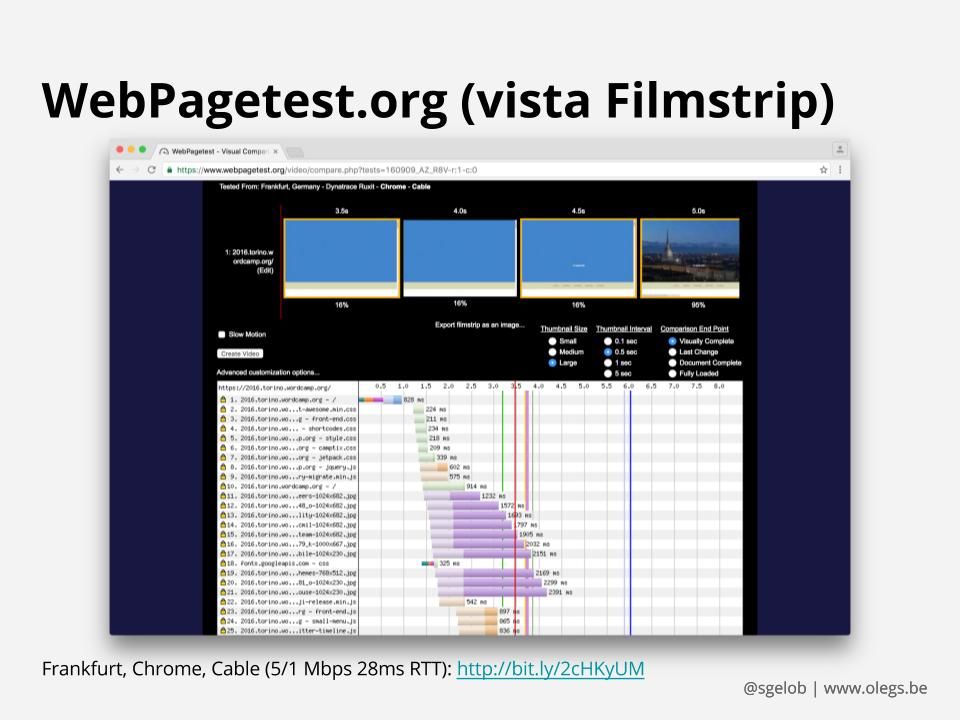
Task: Click lock icon of request 1
Action: 223,400
